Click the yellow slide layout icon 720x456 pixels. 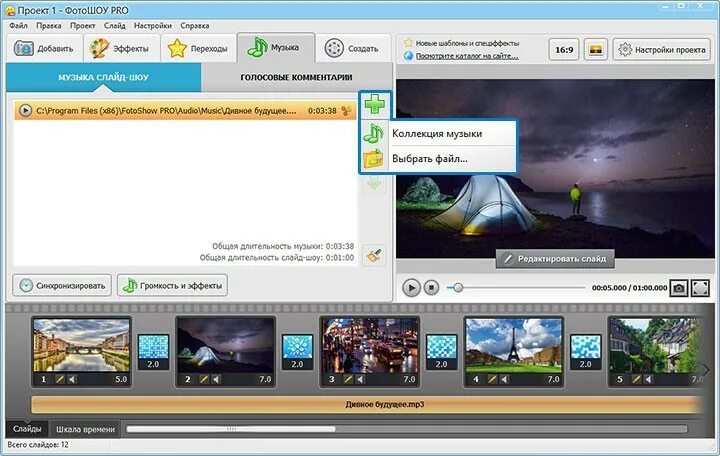point(596,49)
